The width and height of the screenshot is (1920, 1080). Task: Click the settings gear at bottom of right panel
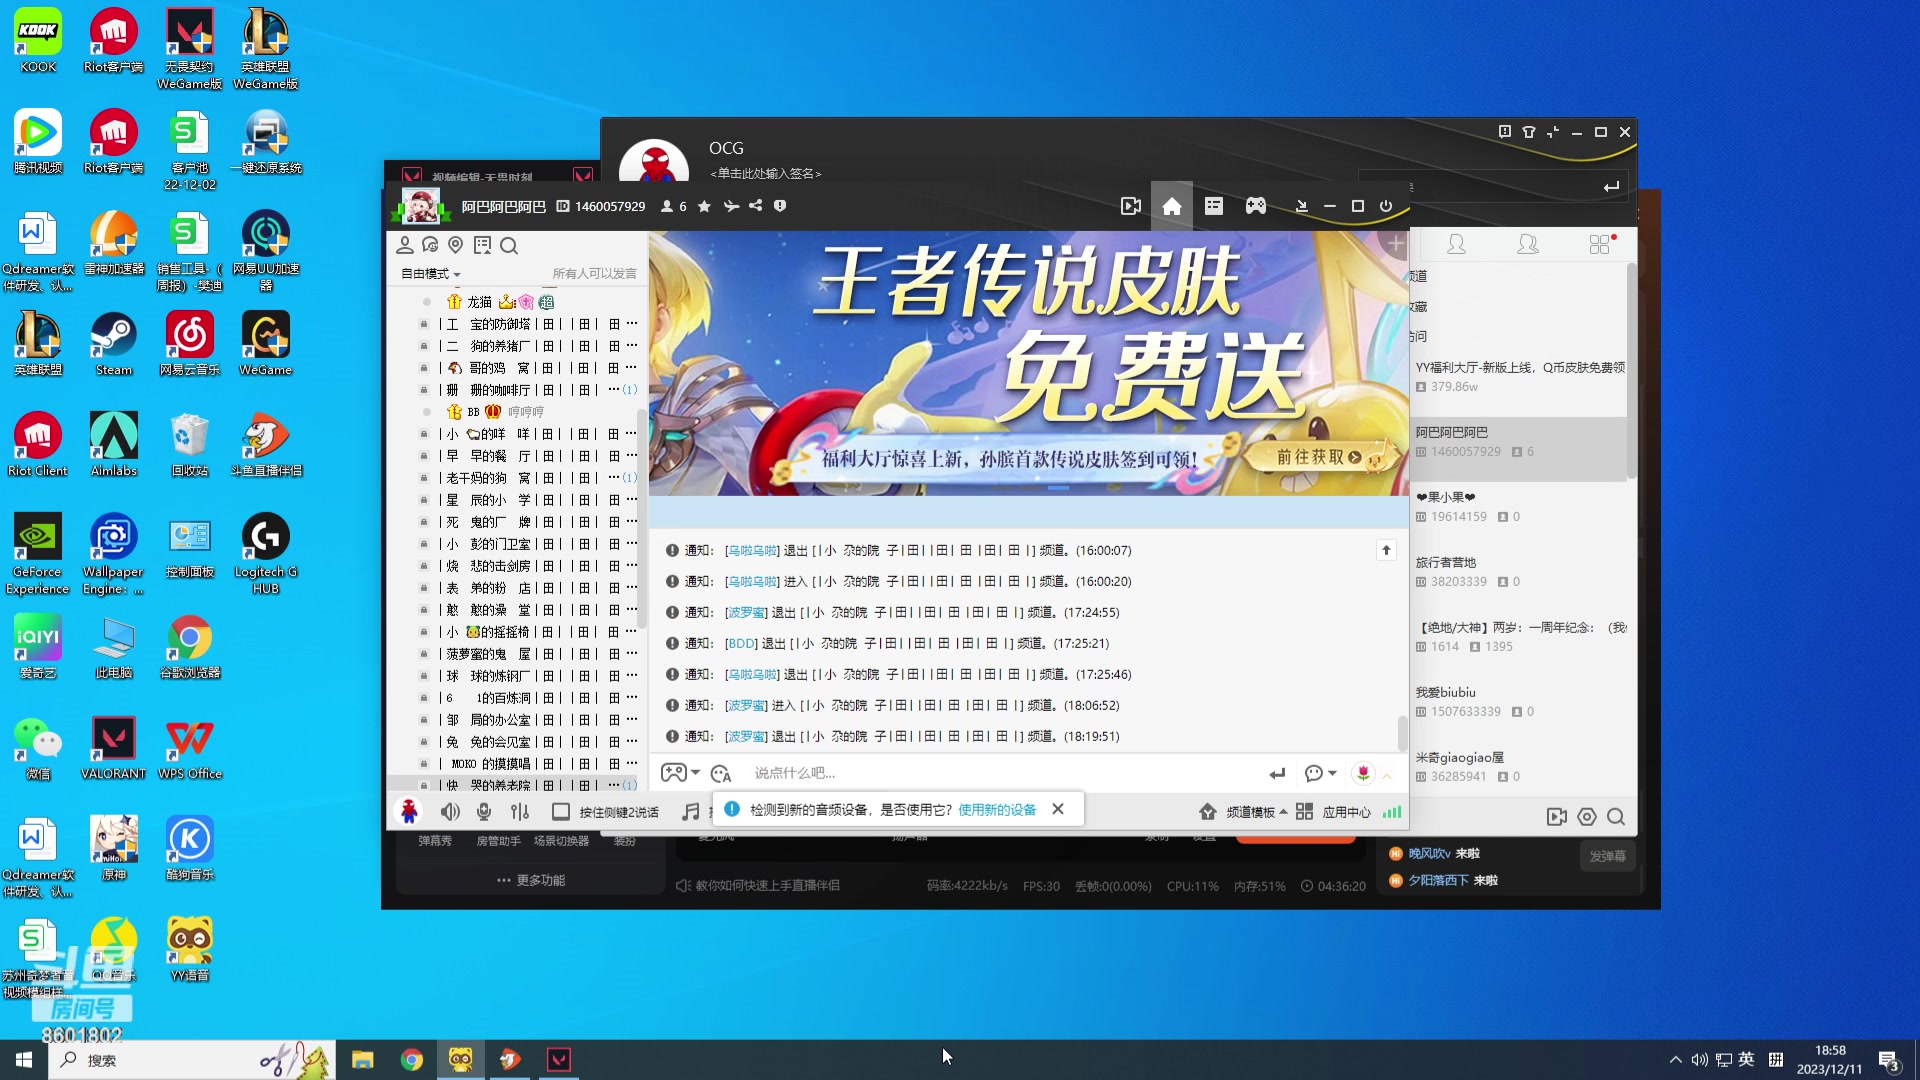tap(1587, 817)
